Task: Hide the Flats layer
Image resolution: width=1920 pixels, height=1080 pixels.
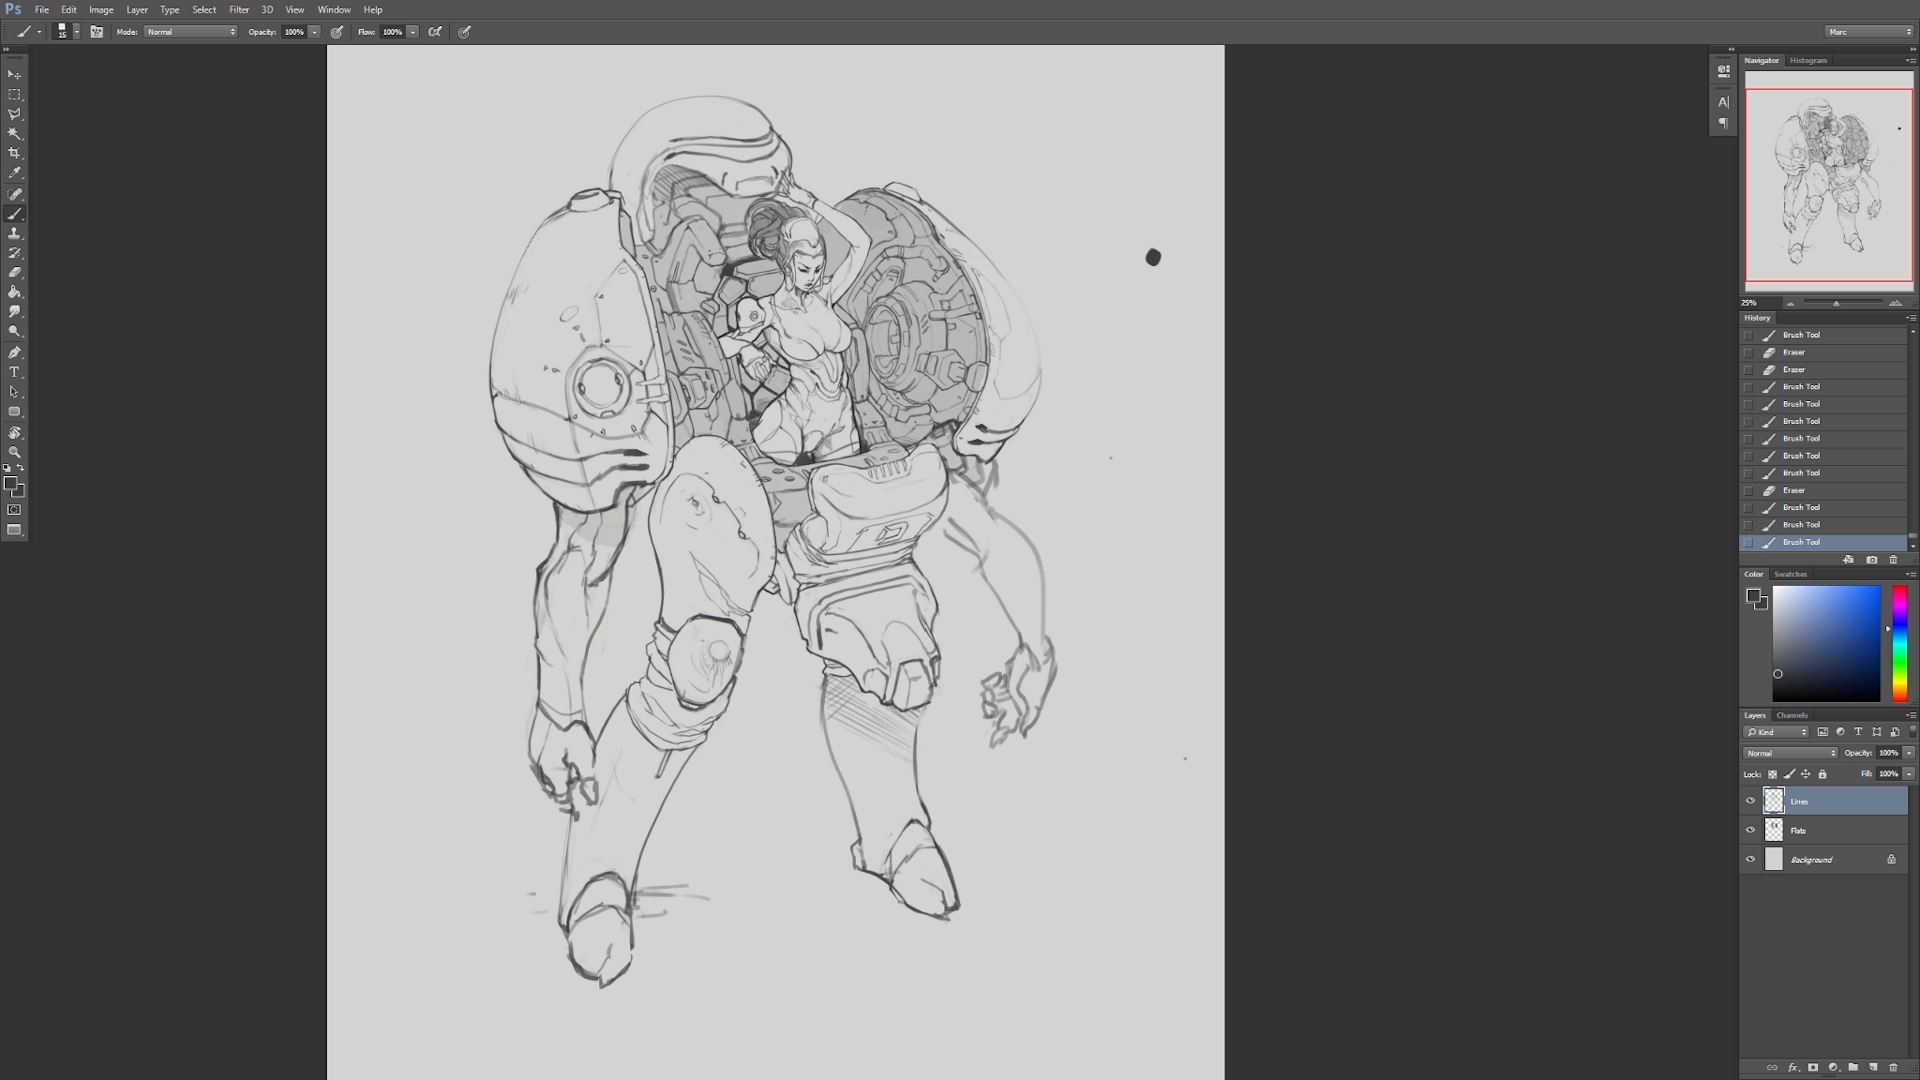Action: click(x=1750, y=830)
